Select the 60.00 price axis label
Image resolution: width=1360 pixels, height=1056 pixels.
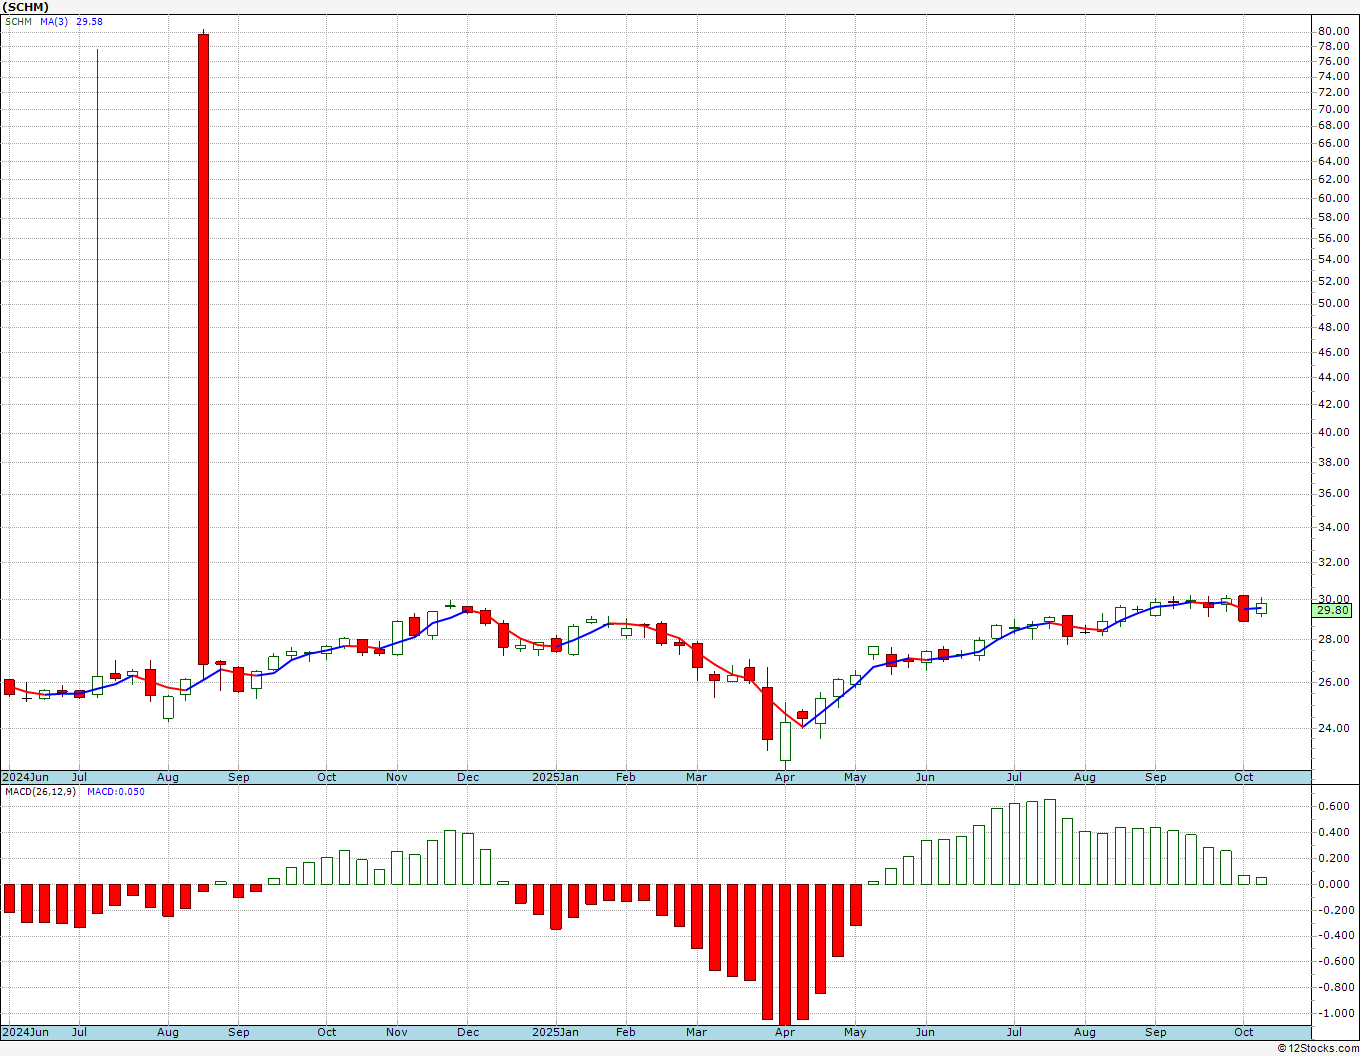pyautogui.click(x=1333, y=198)
